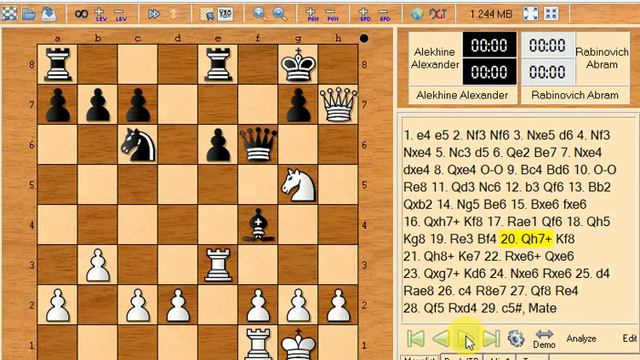Toggle infinite analysis with the infinity icon

click(81, 14)
